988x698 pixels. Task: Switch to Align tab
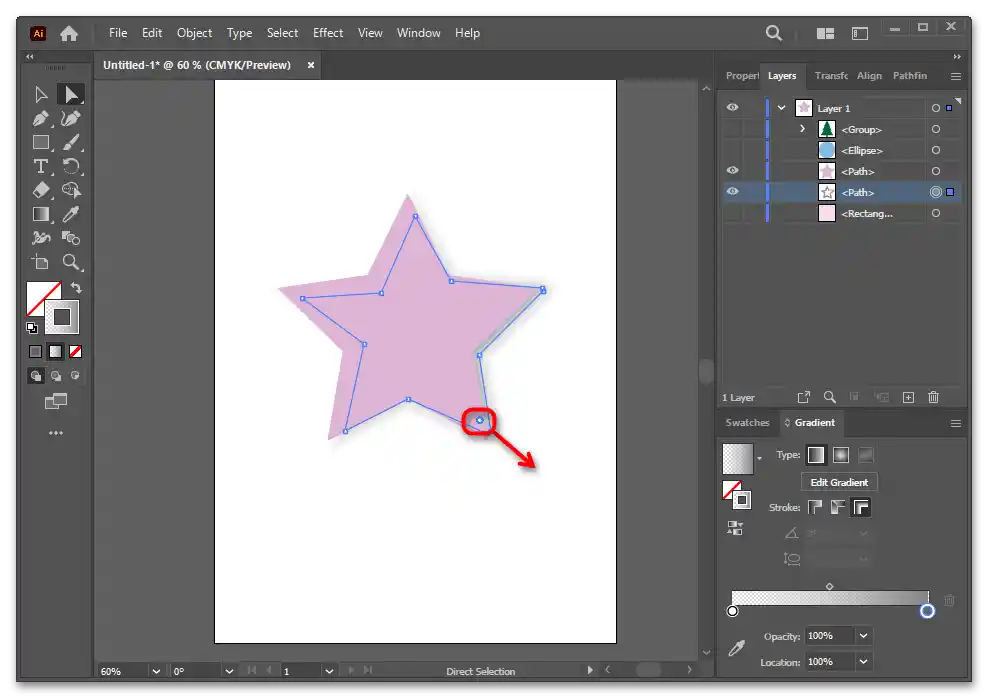pos(869,76)
